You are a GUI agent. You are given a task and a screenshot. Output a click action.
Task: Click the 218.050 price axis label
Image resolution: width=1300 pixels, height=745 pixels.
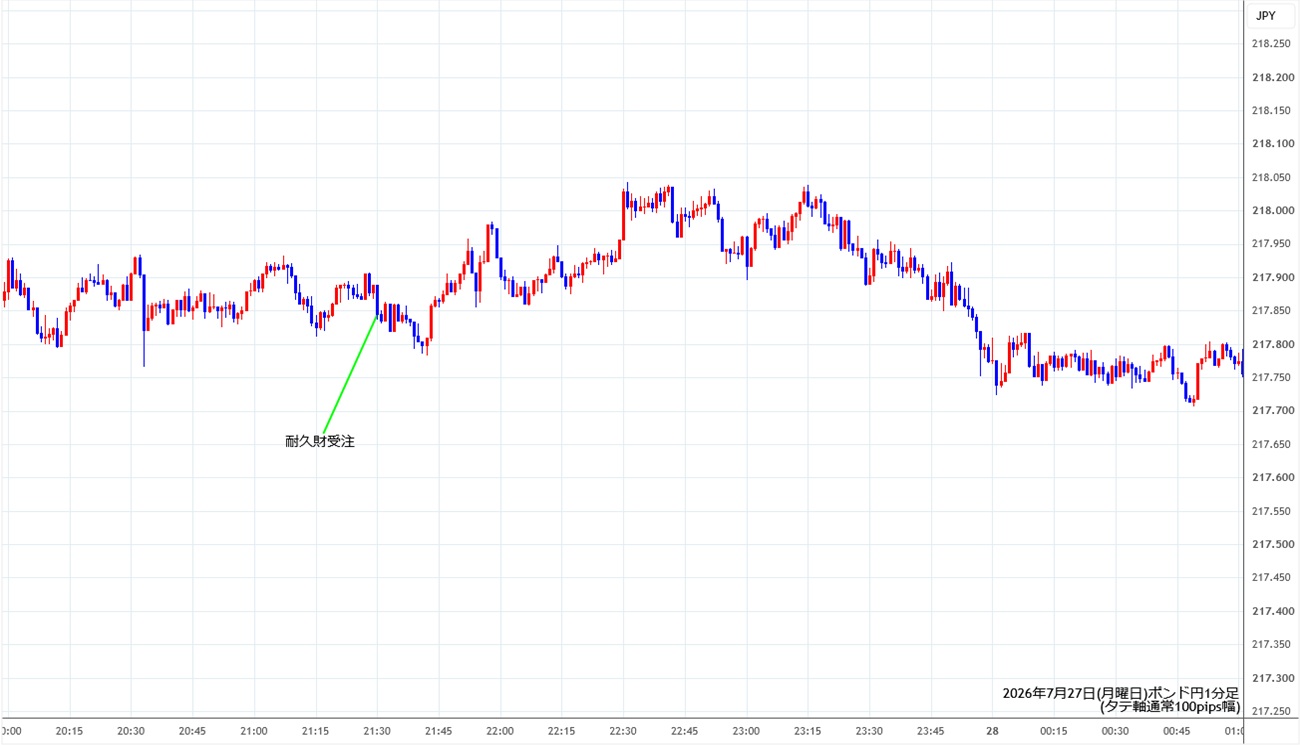1270,177
